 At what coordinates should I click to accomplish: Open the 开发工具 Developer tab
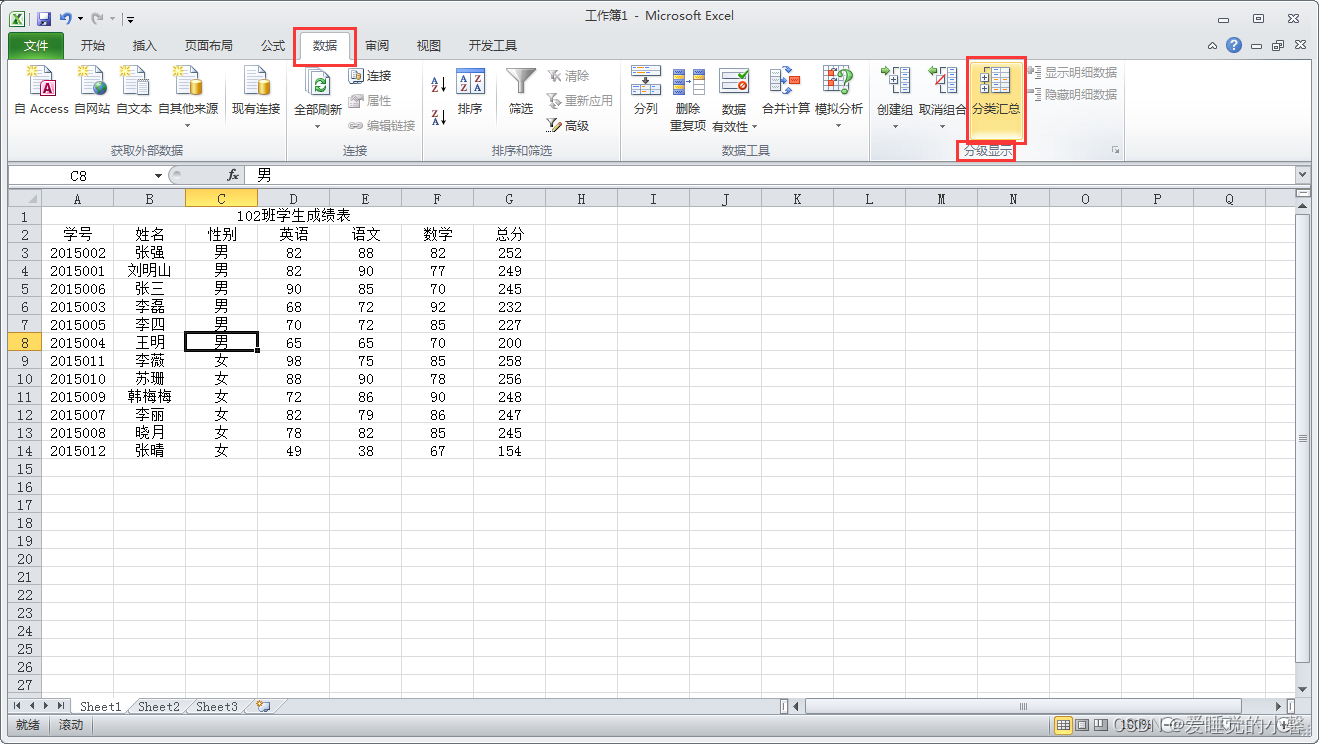(x=493, y=46)
